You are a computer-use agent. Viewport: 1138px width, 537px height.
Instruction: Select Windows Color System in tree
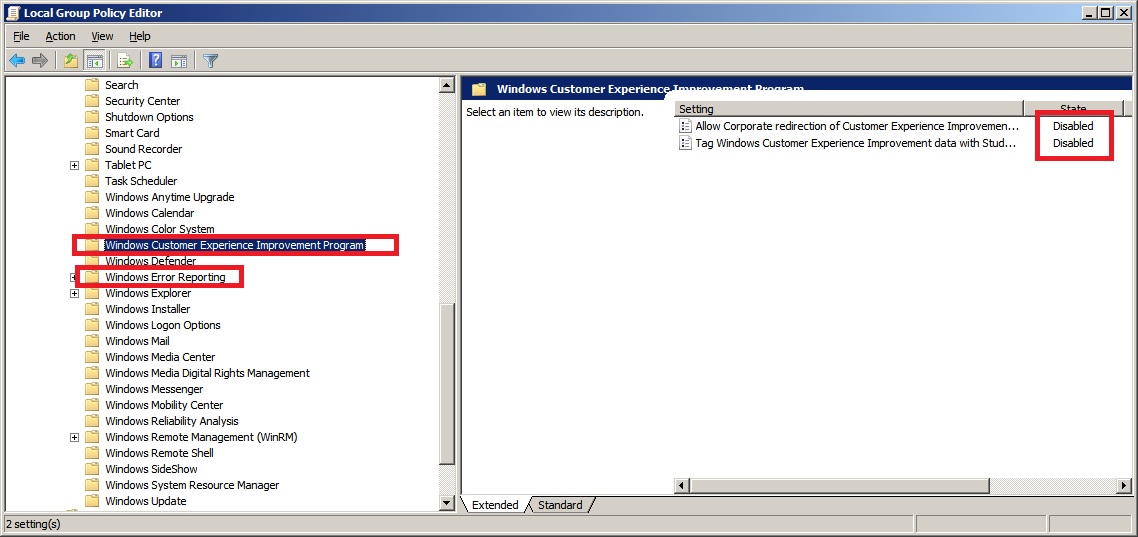(x=160, y=229)
